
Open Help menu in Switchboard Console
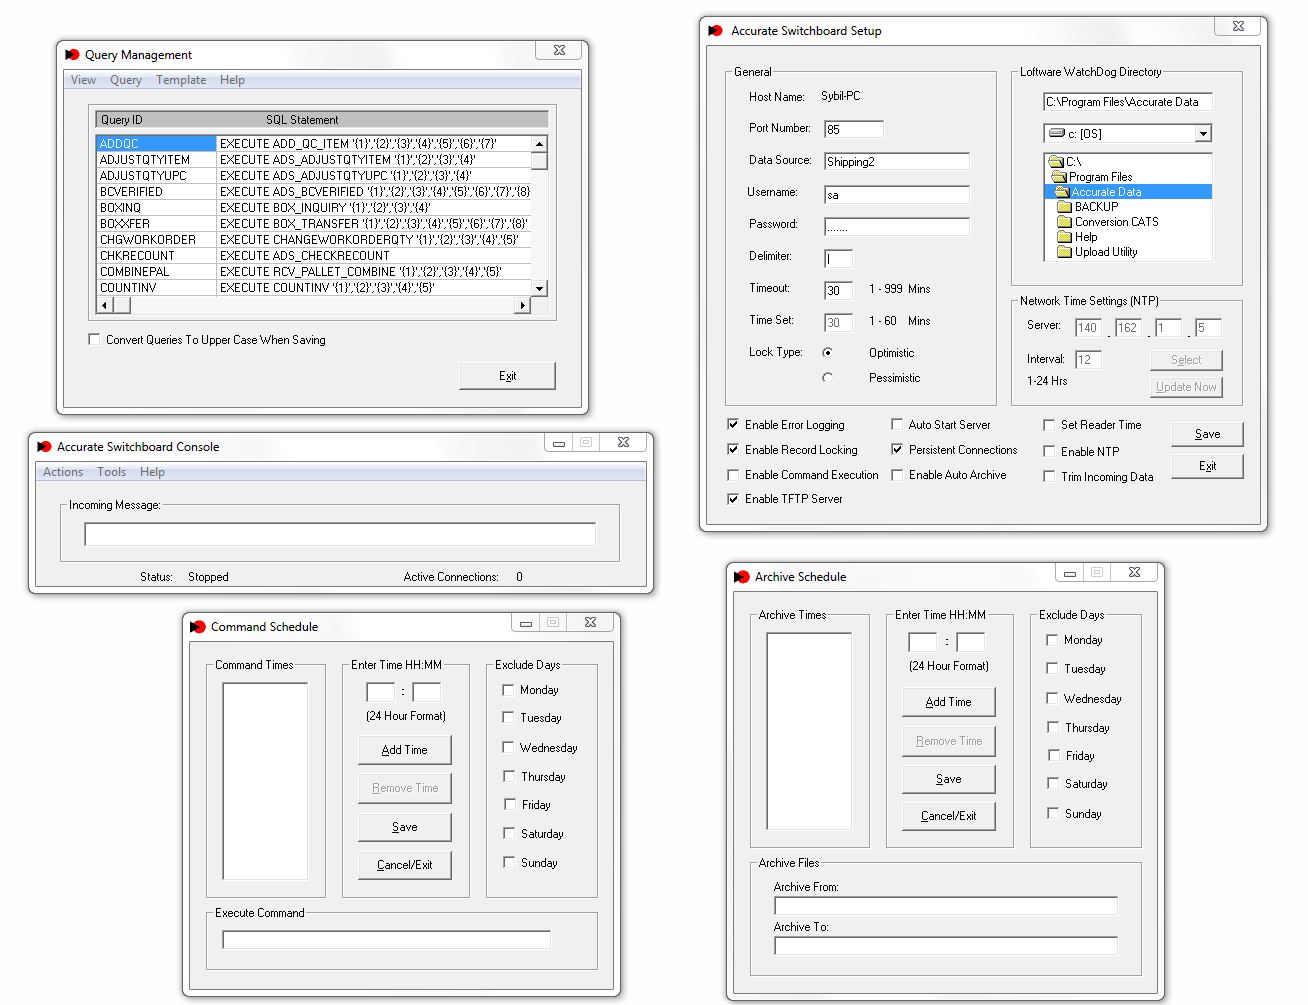tap(152, 472)
